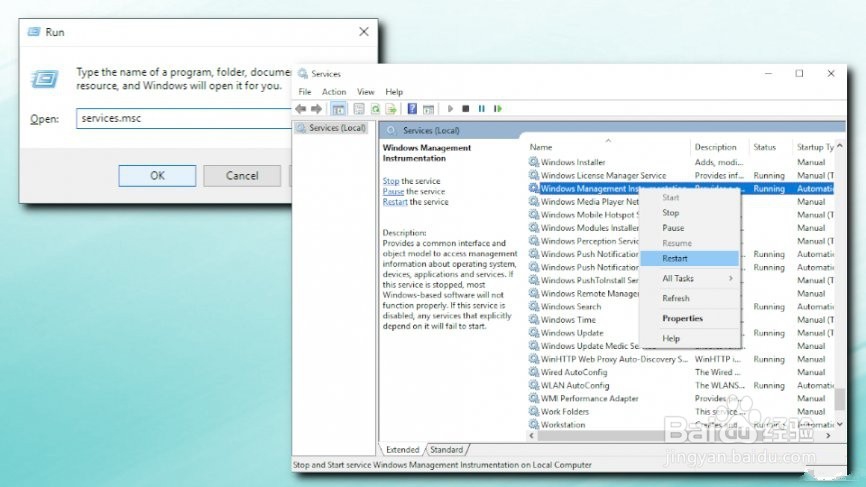
Task: Click the Work Folders gear icon
Action: (534, 411)
